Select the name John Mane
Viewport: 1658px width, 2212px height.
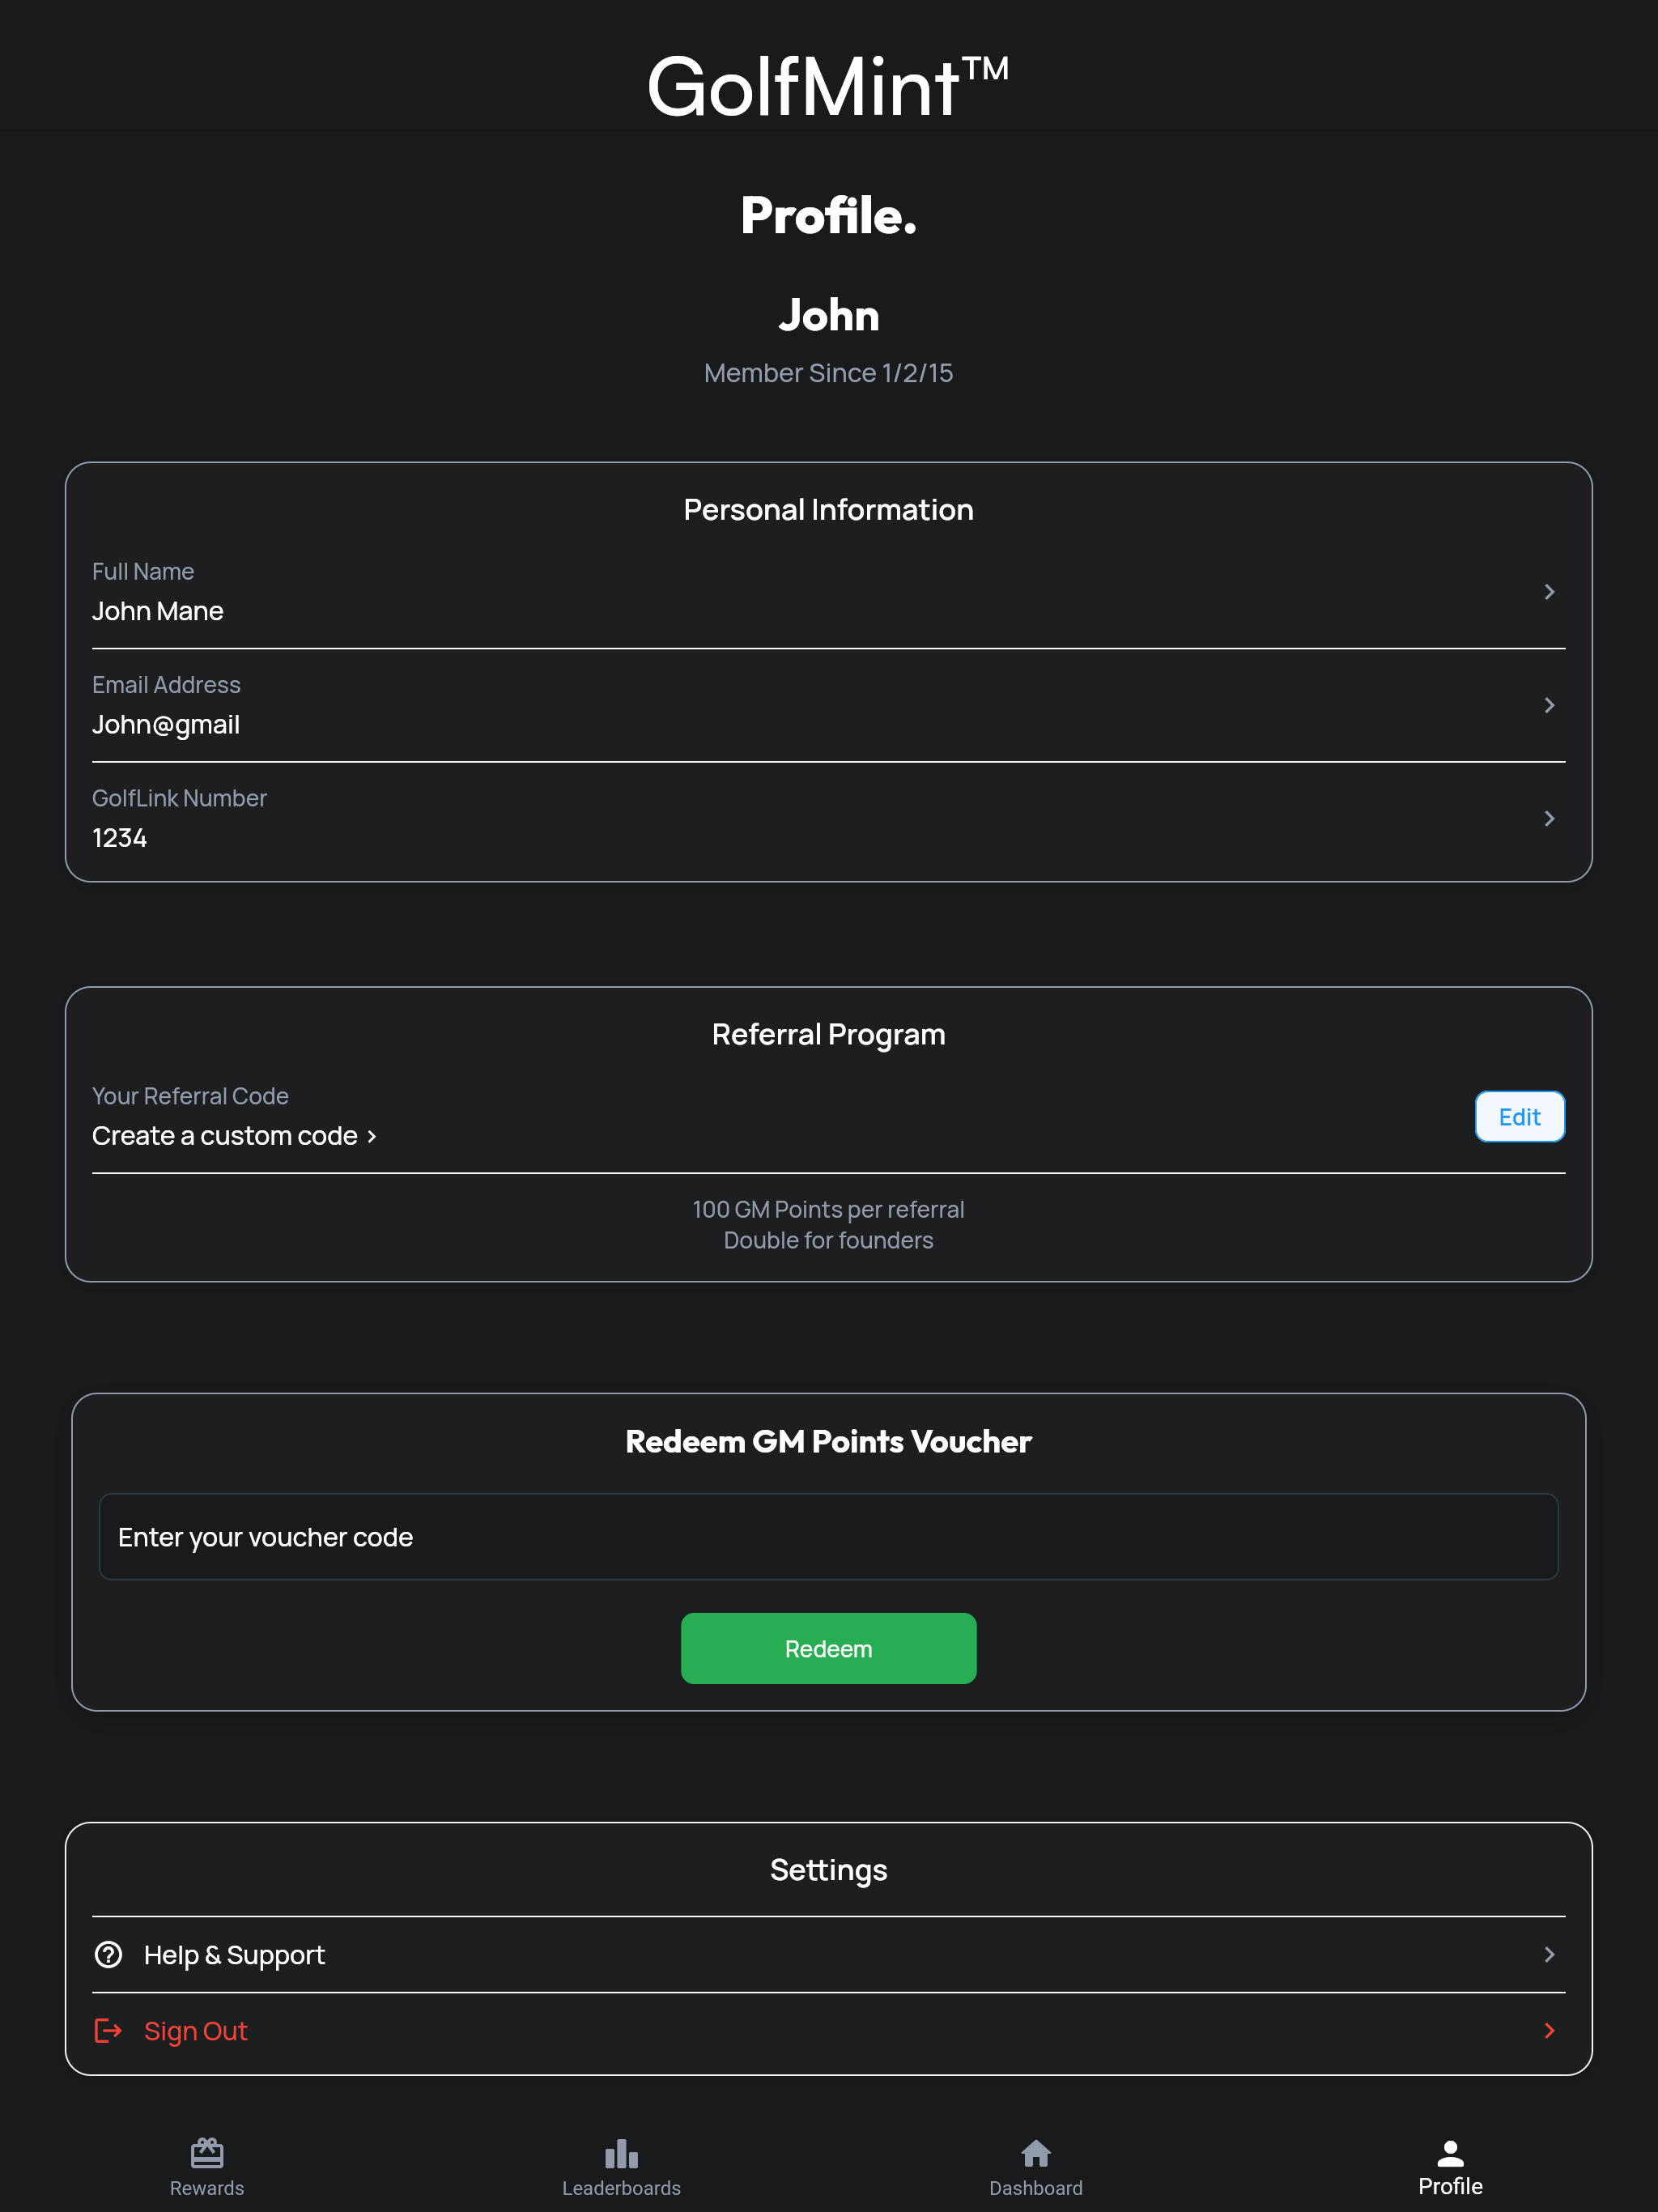158,611
